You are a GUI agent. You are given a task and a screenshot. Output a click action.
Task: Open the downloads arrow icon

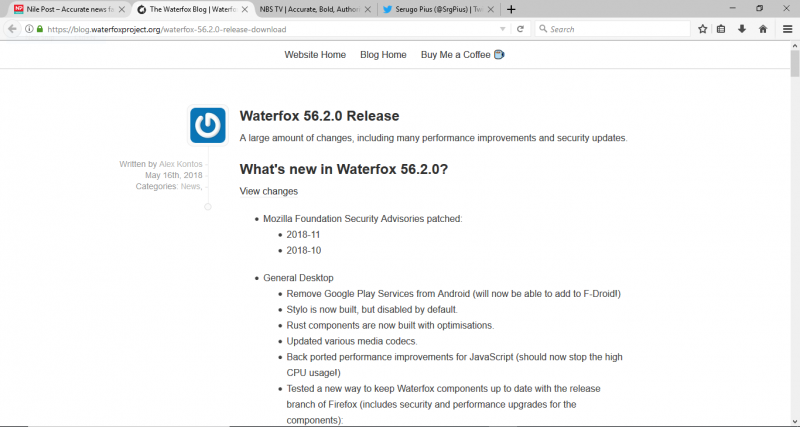click(742, 29)
